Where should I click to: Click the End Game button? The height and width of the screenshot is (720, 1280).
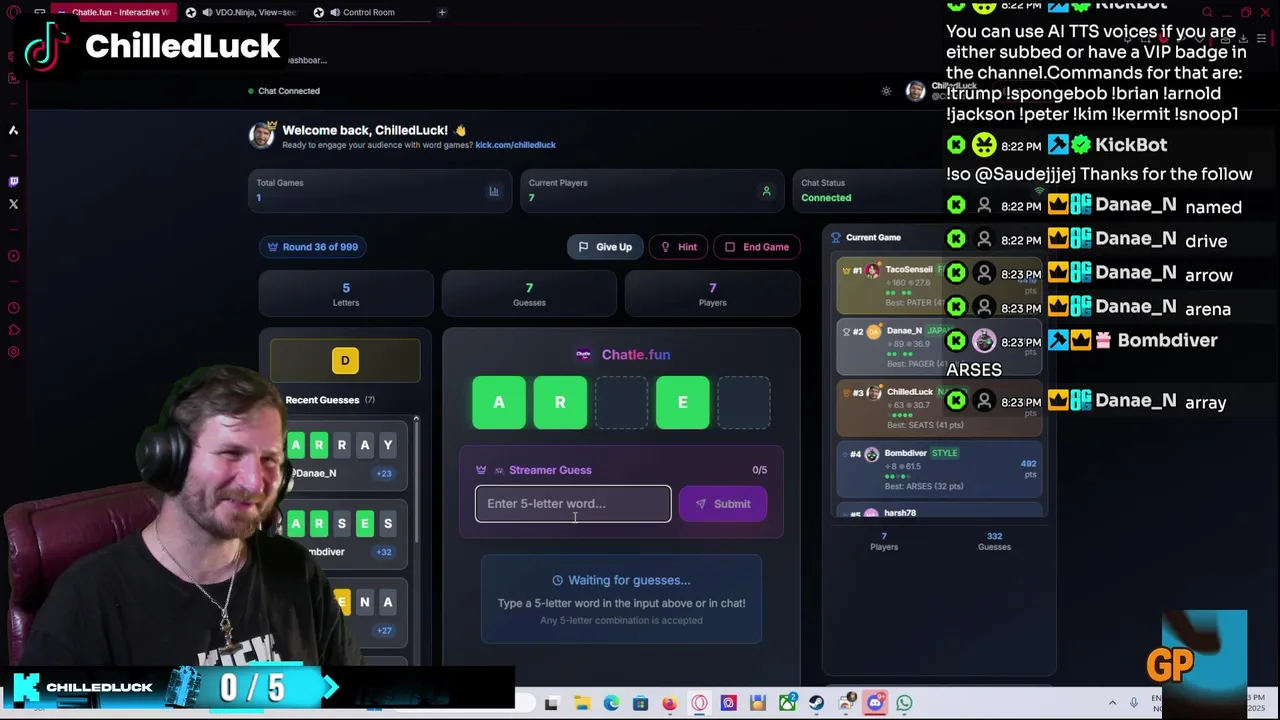757,247
